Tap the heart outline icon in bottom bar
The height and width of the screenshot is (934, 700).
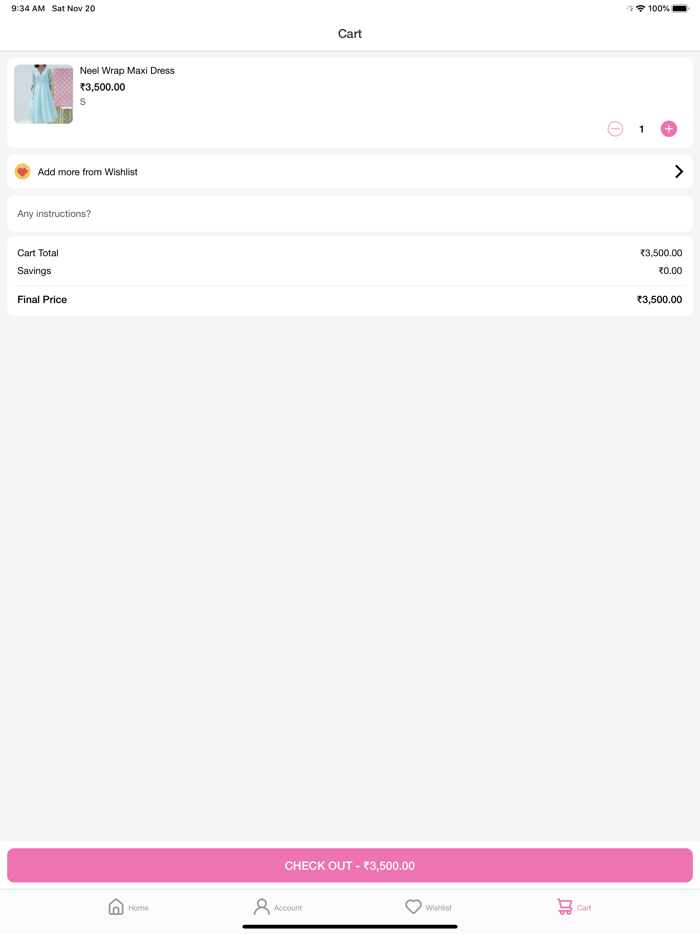[413, 907]
